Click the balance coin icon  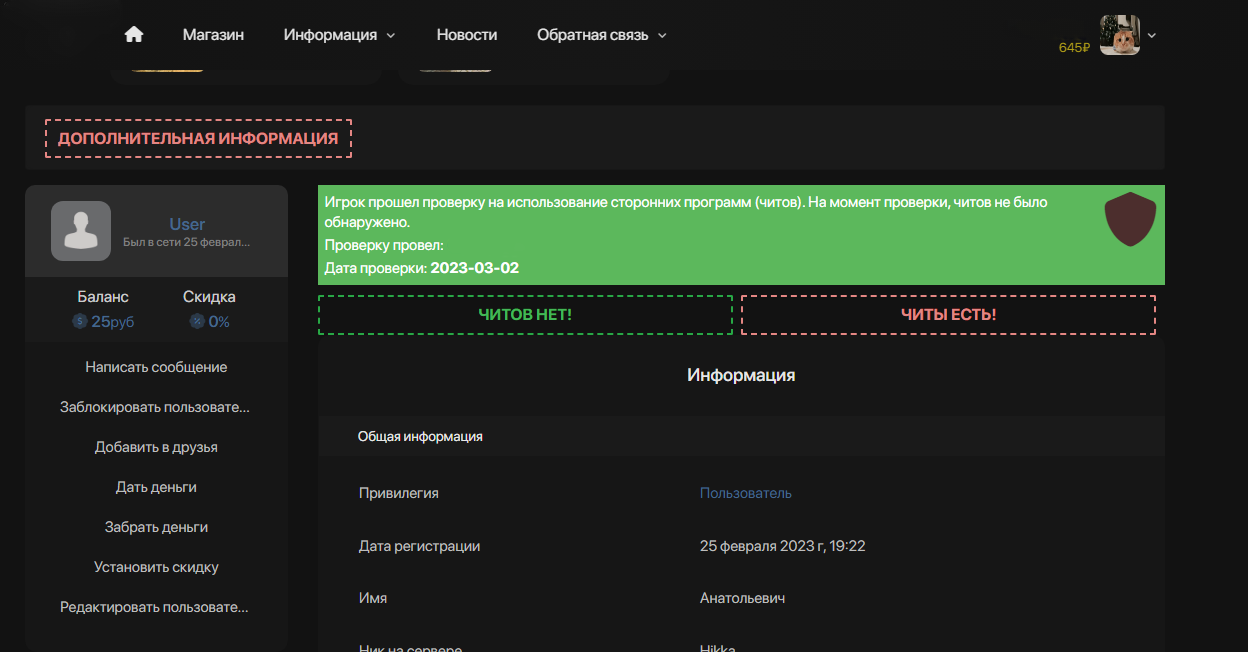[80, 322]
